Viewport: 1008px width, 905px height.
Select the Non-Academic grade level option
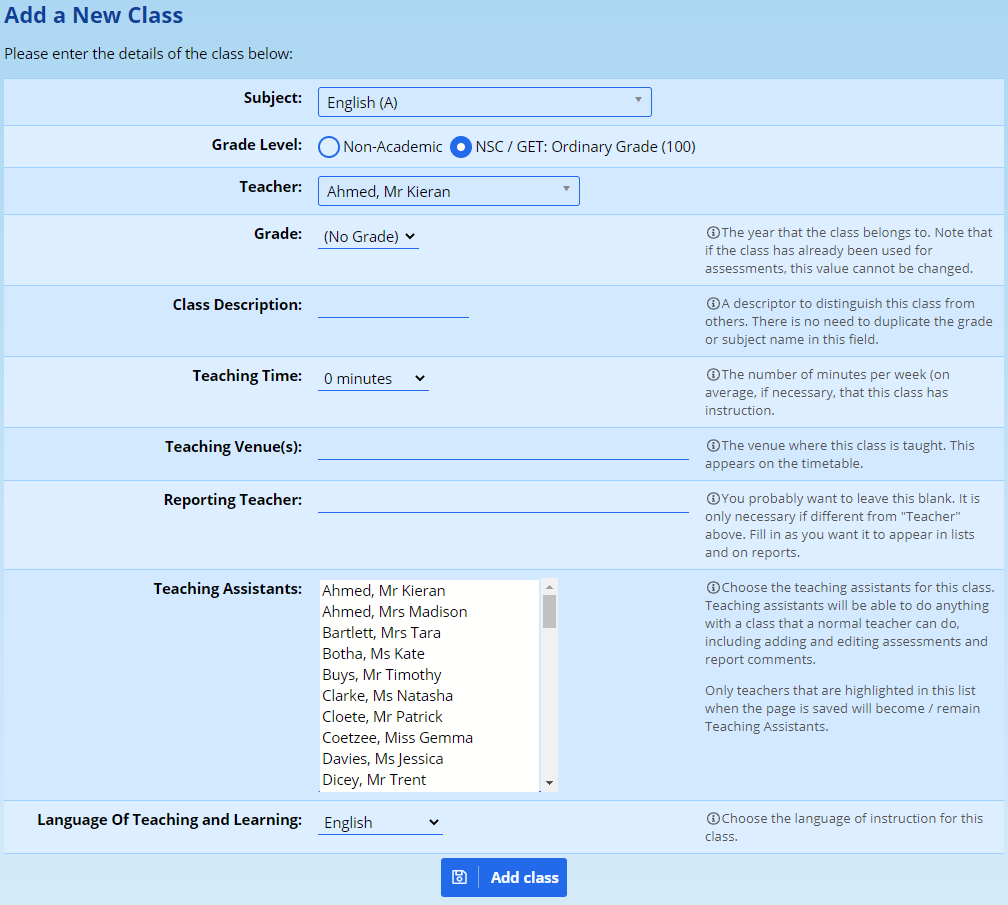pyautogui.click(x=329, y=147)
